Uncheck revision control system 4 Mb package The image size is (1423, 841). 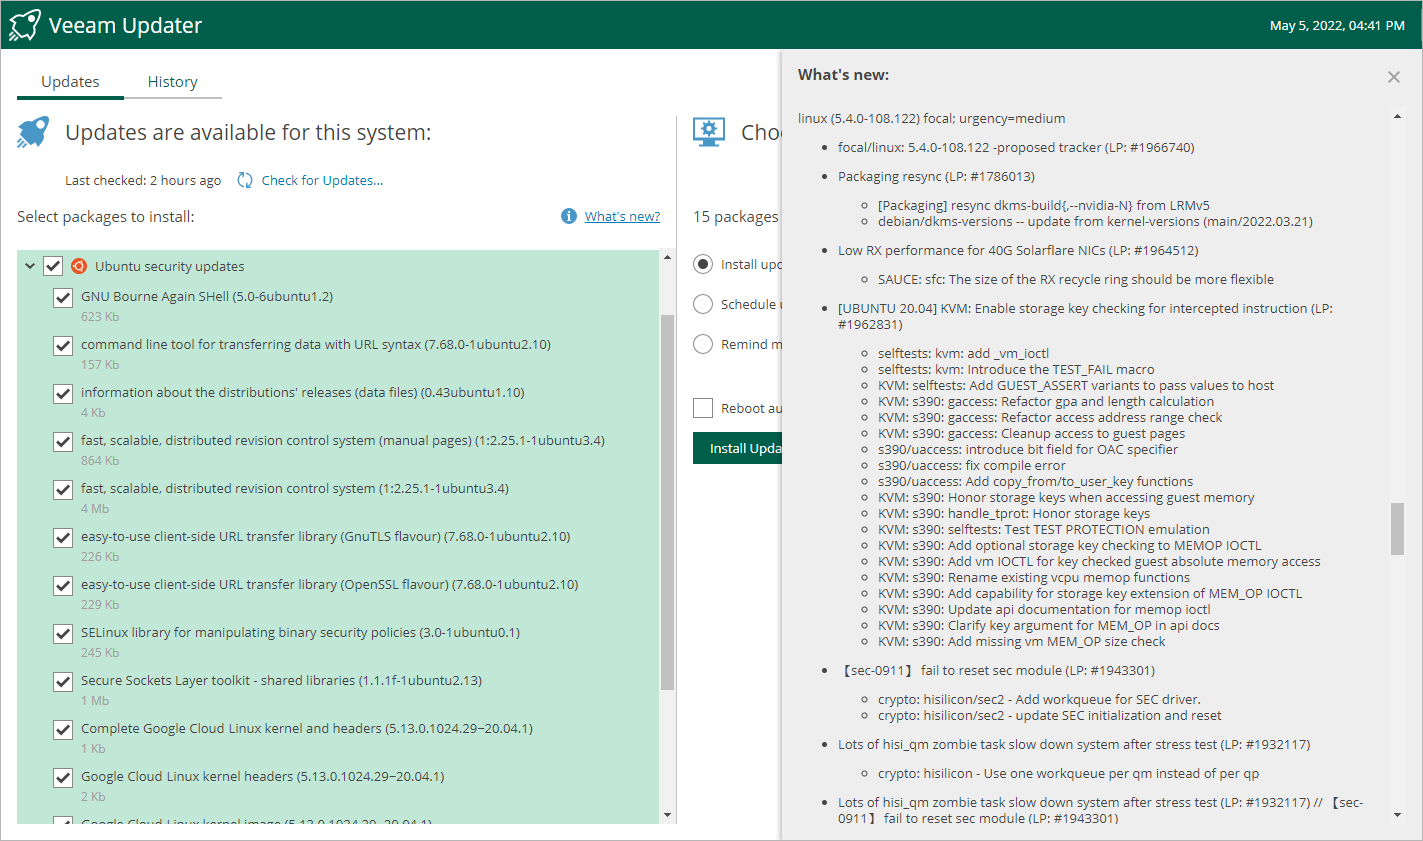click(x=63, y=490)
